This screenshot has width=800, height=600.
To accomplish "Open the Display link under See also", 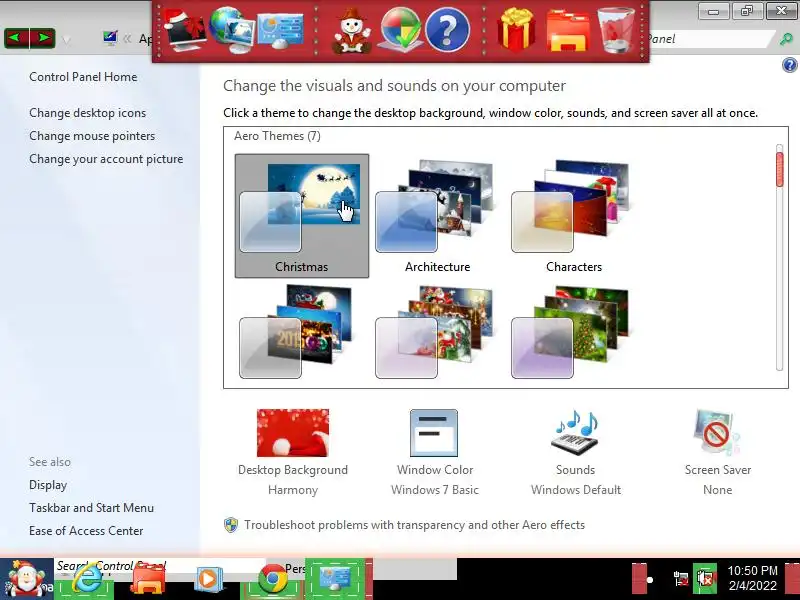I will pyautogui.click(x=48, y=485).
